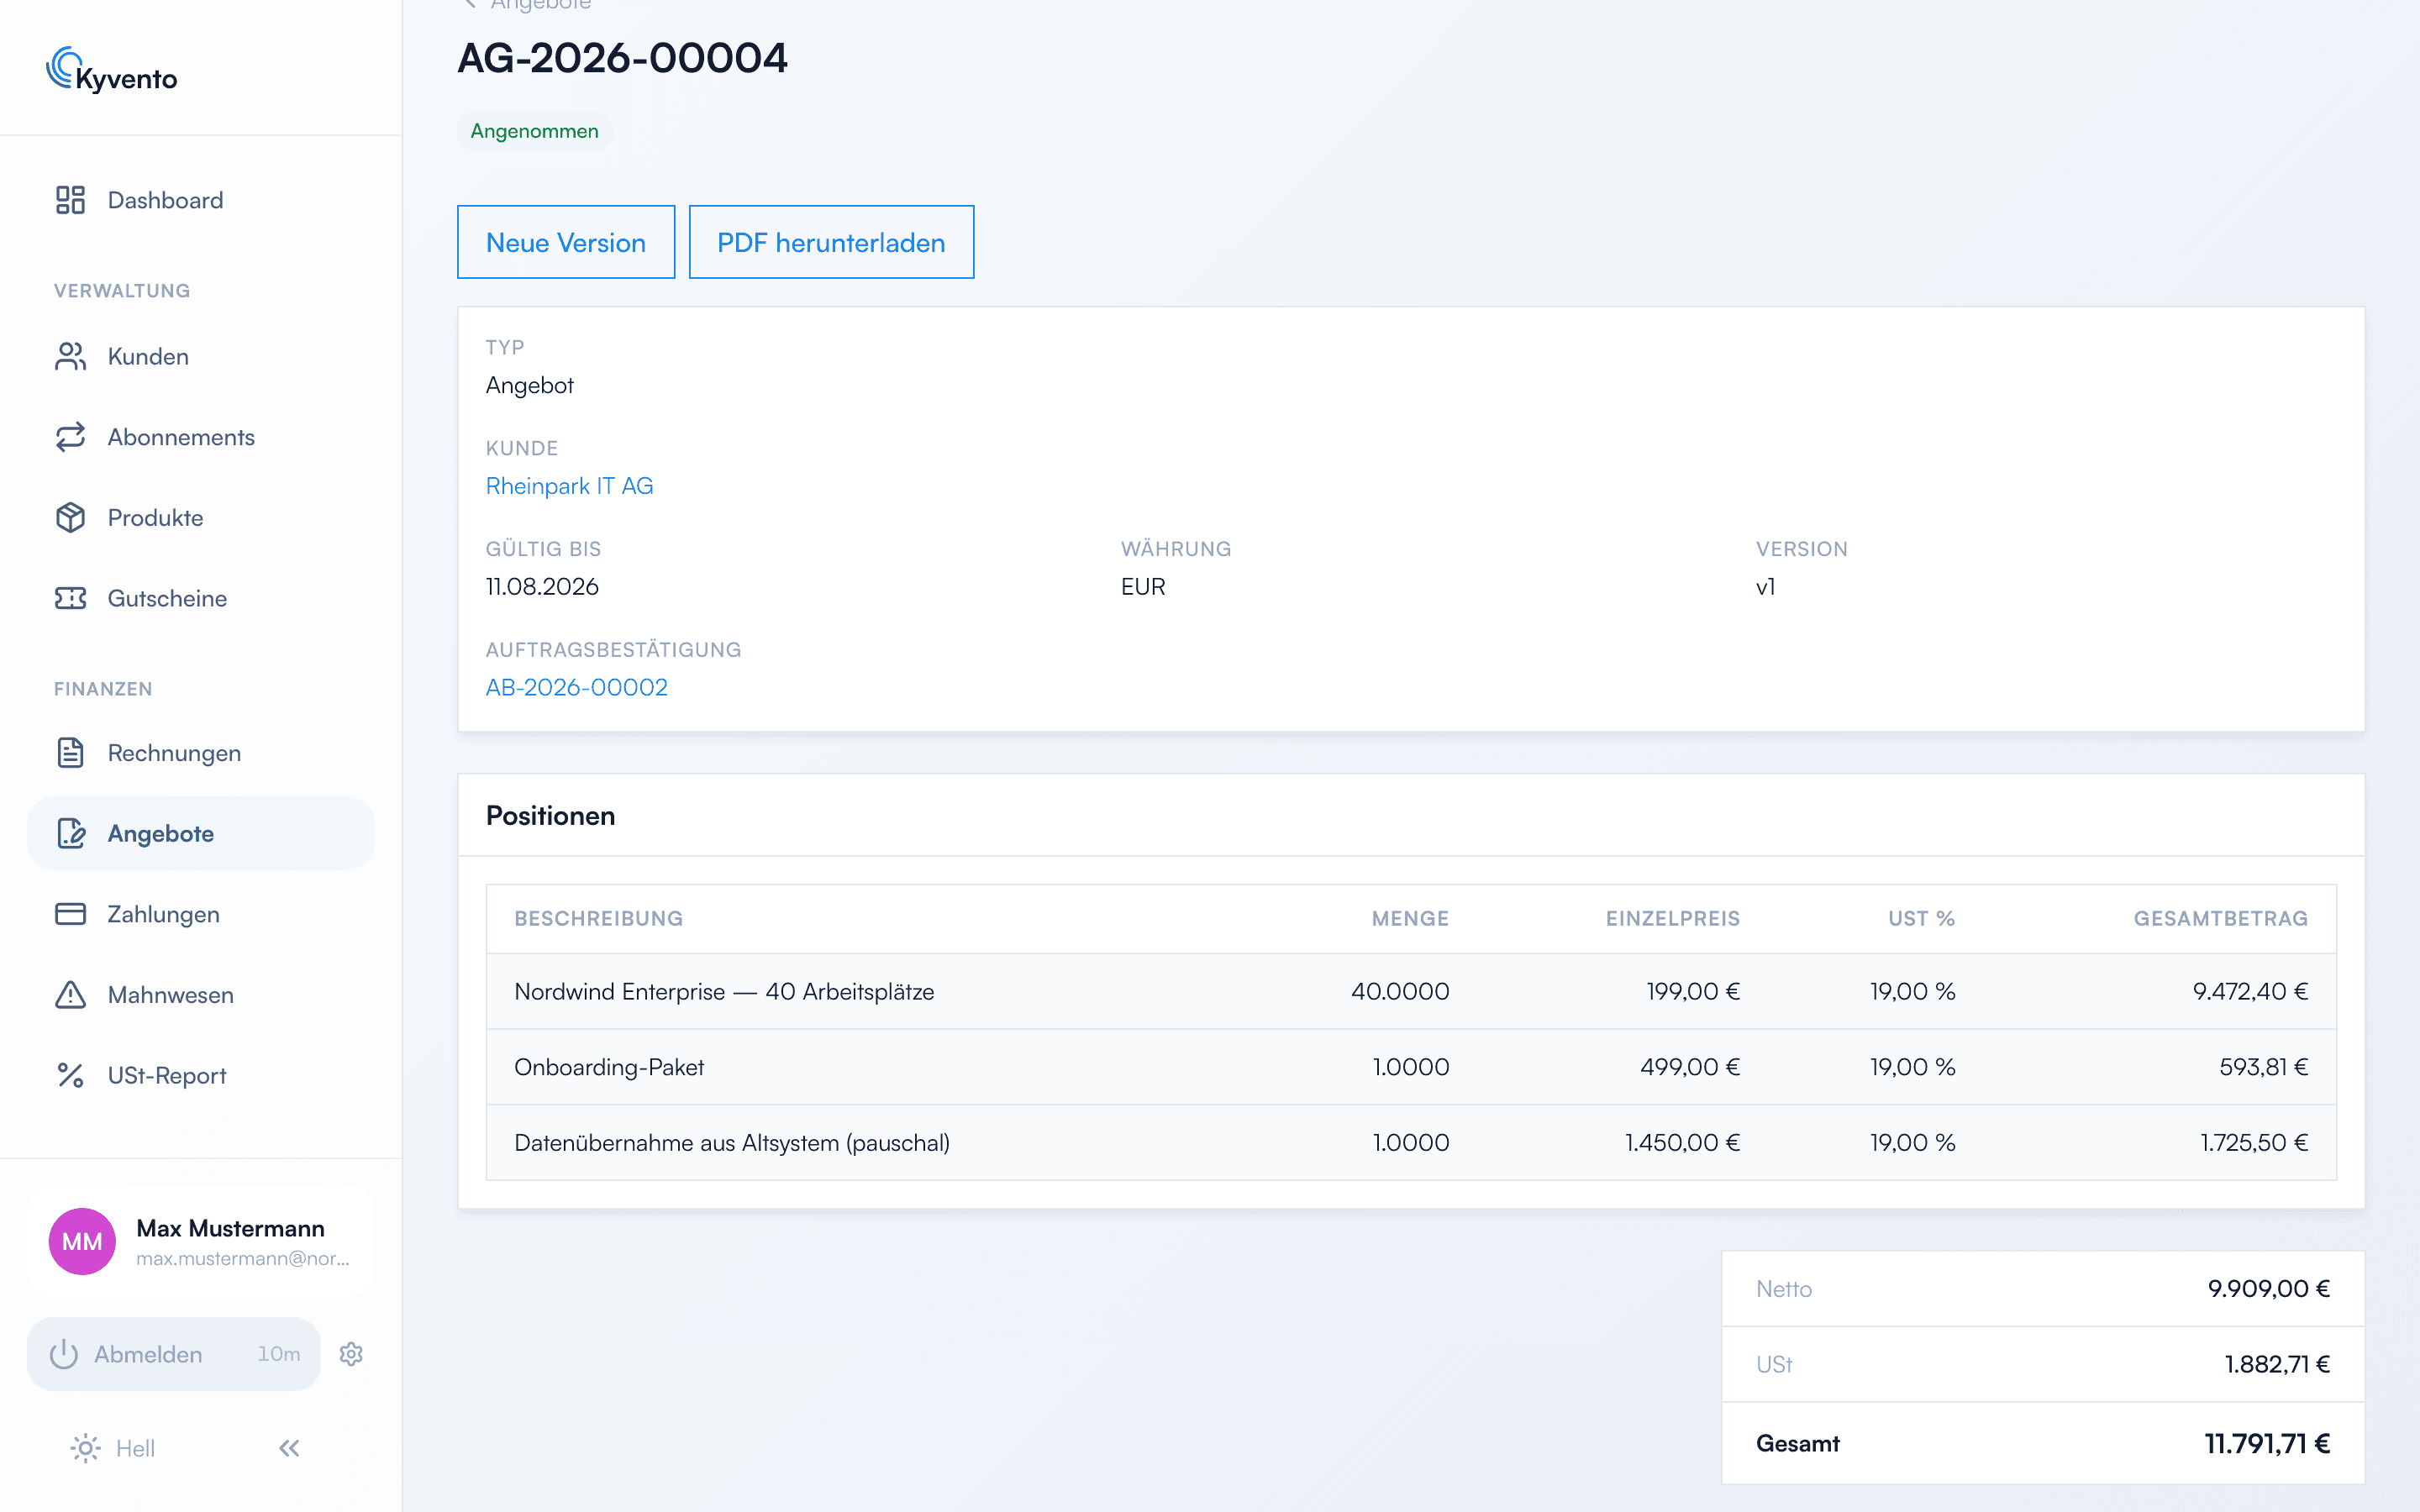
Task: Click the Netto amount 9.909,00 €
Action: tap(2269, 1288)
